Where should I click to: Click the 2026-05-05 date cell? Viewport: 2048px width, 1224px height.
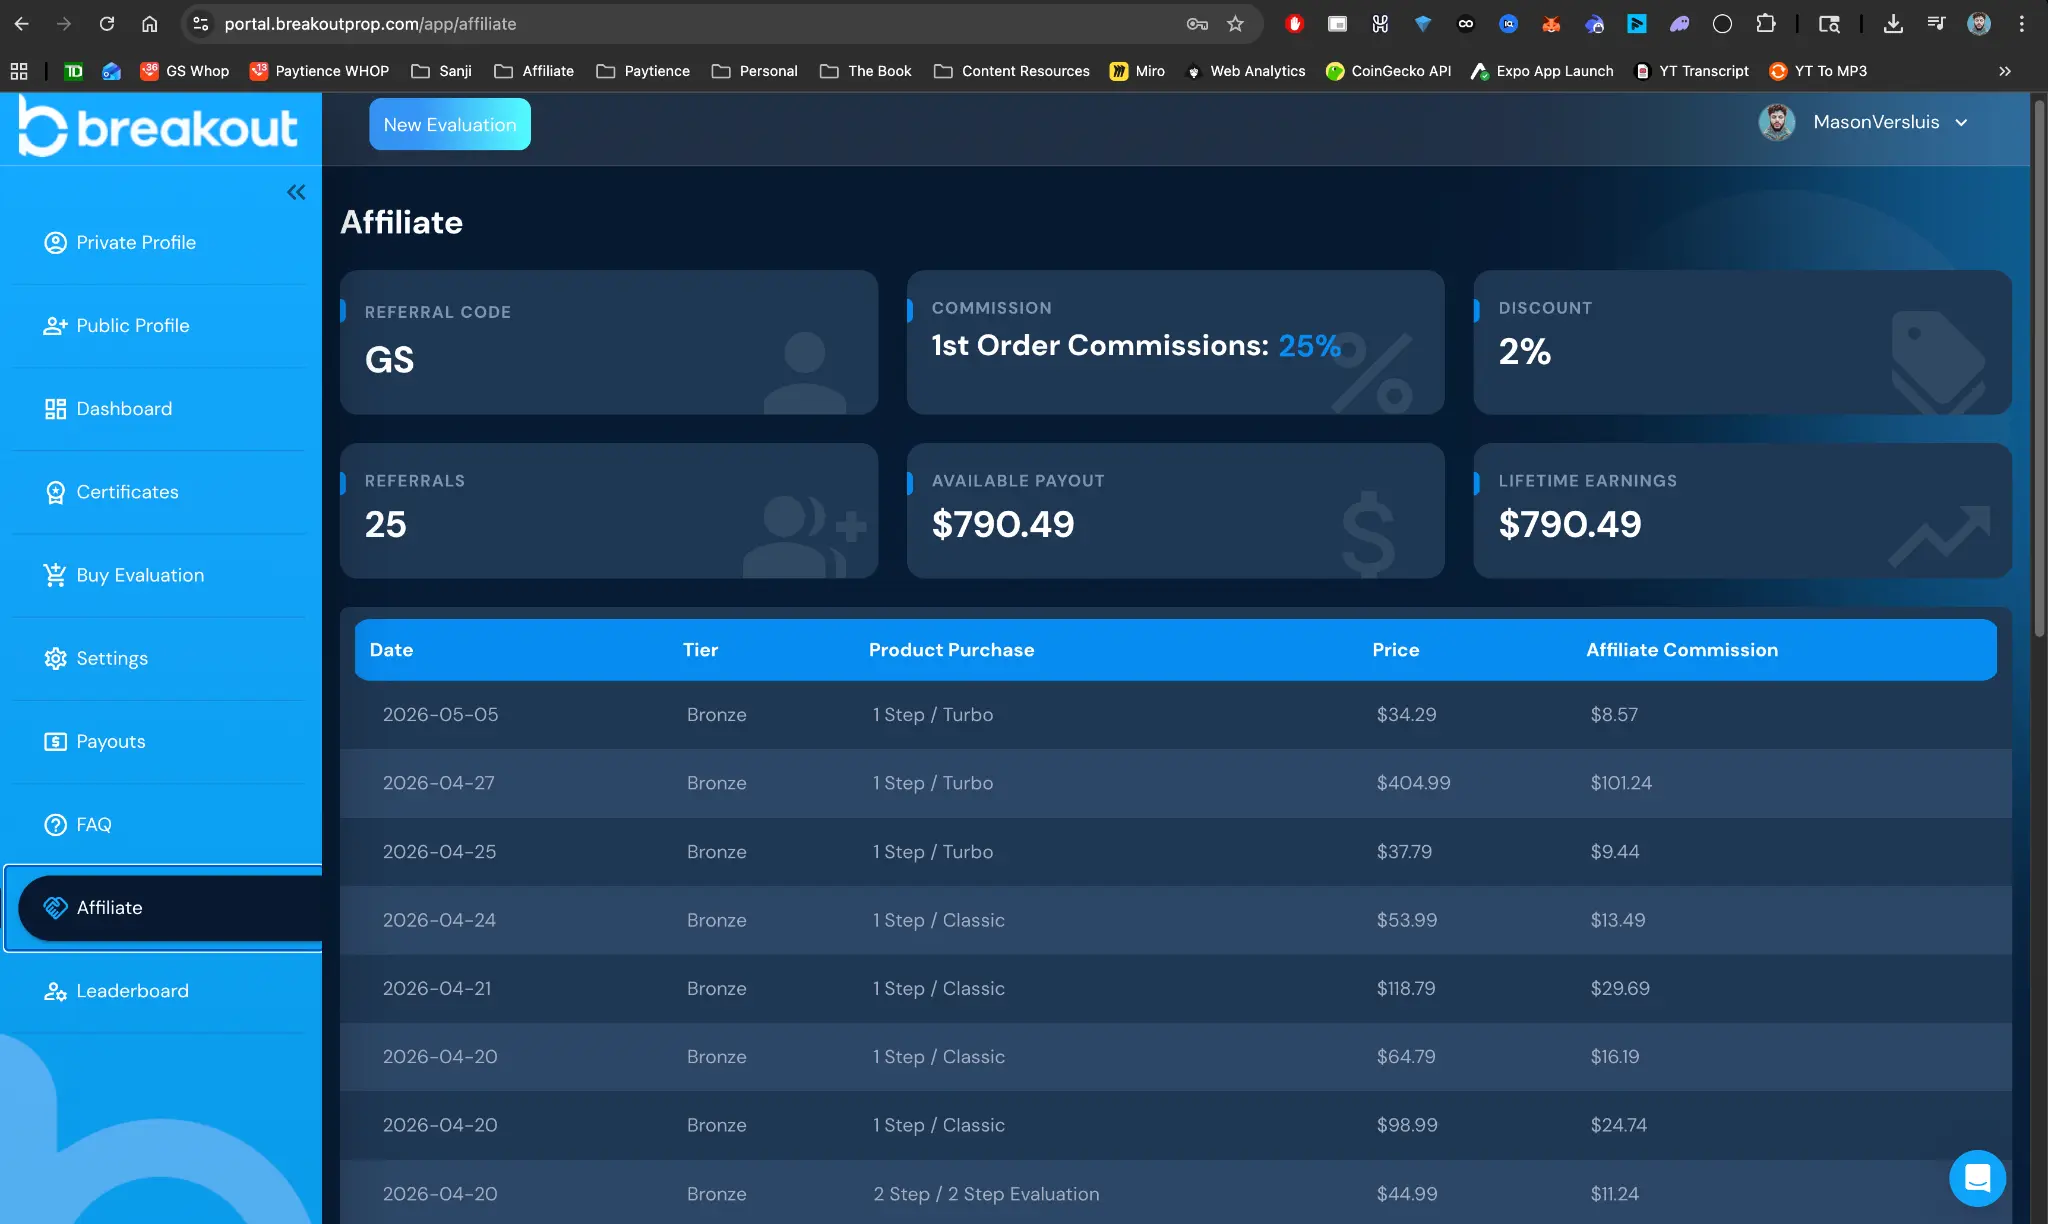pos(440,714)
